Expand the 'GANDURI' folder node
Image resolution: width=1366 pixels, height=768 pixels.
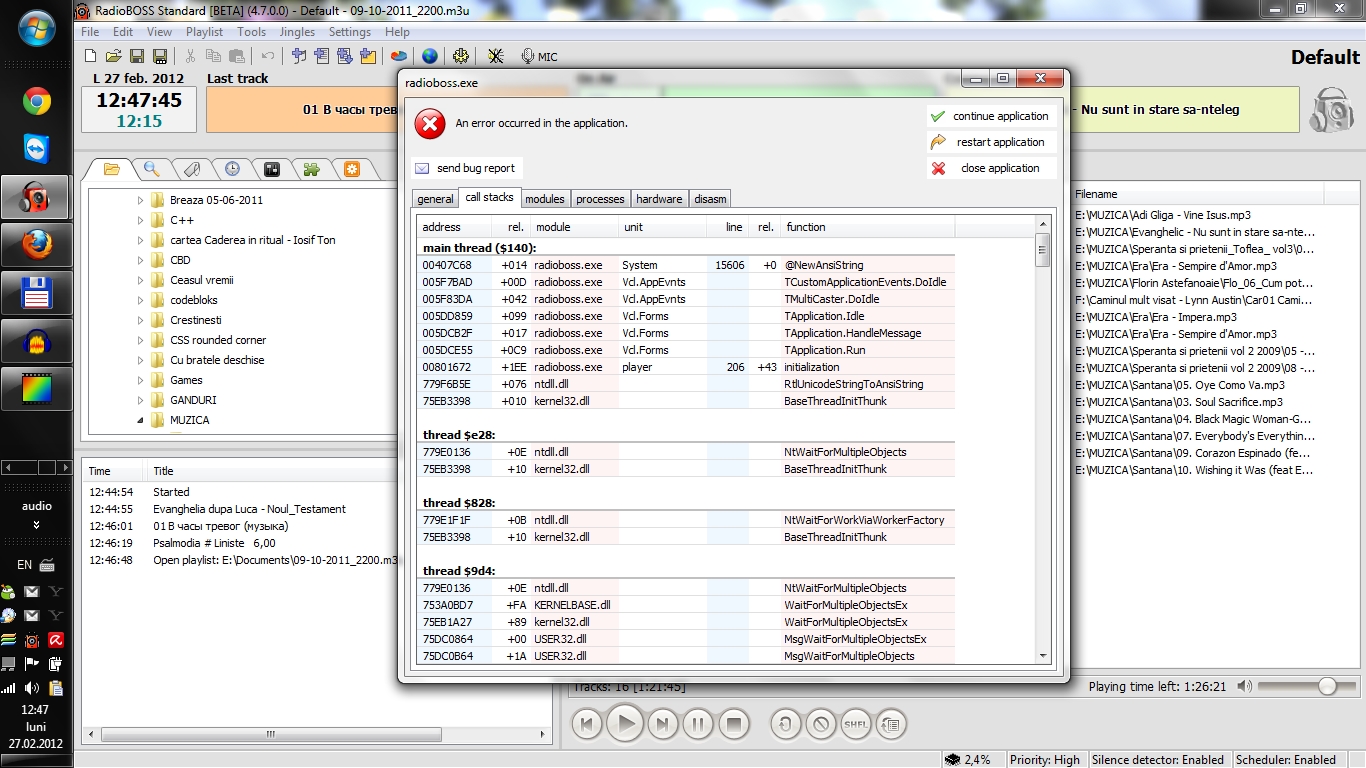pyautogui.click(x=141, y=400)
